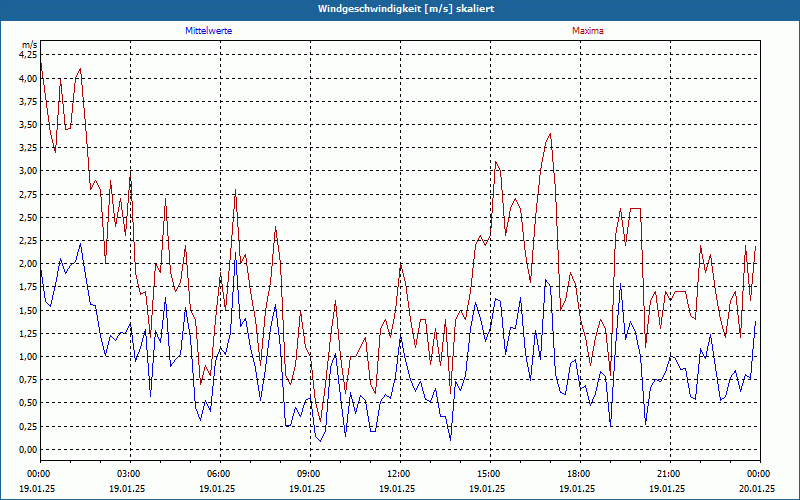This screenshot has height=500, width=800.
Task: Click the y-axis value '1,50'
Action: tap(29, 310)
